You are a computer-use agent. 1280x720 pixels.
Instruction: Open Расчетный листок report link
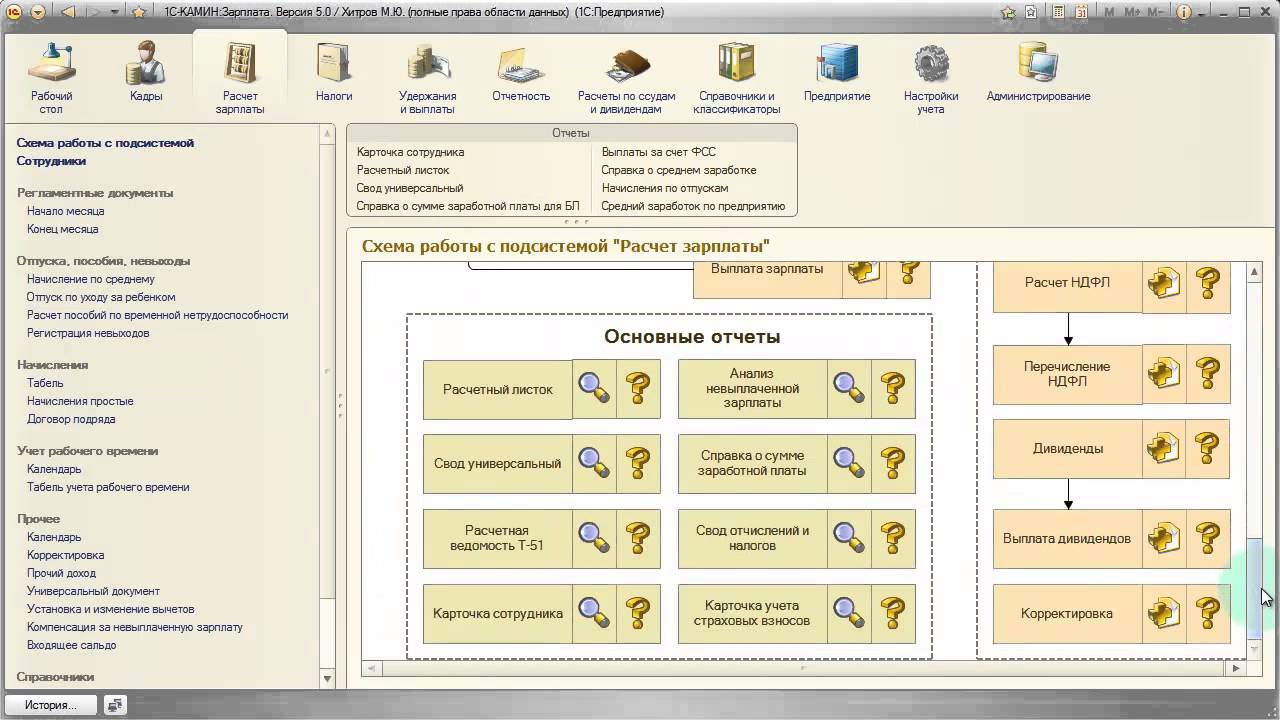coord(403,170)
